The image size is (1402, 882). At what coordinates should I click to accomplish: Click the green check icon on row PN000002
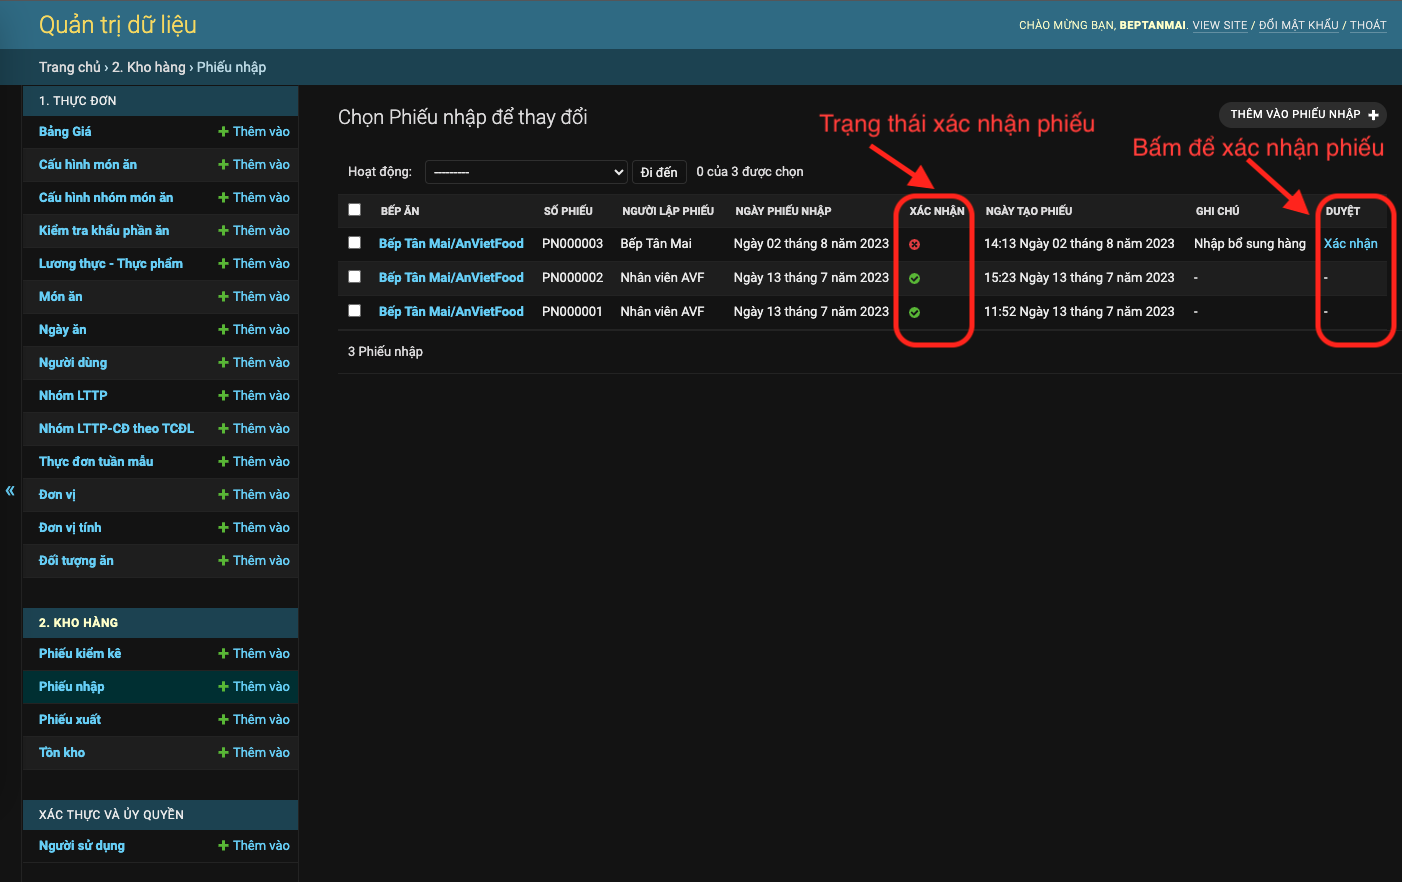[x=913, y=277]
